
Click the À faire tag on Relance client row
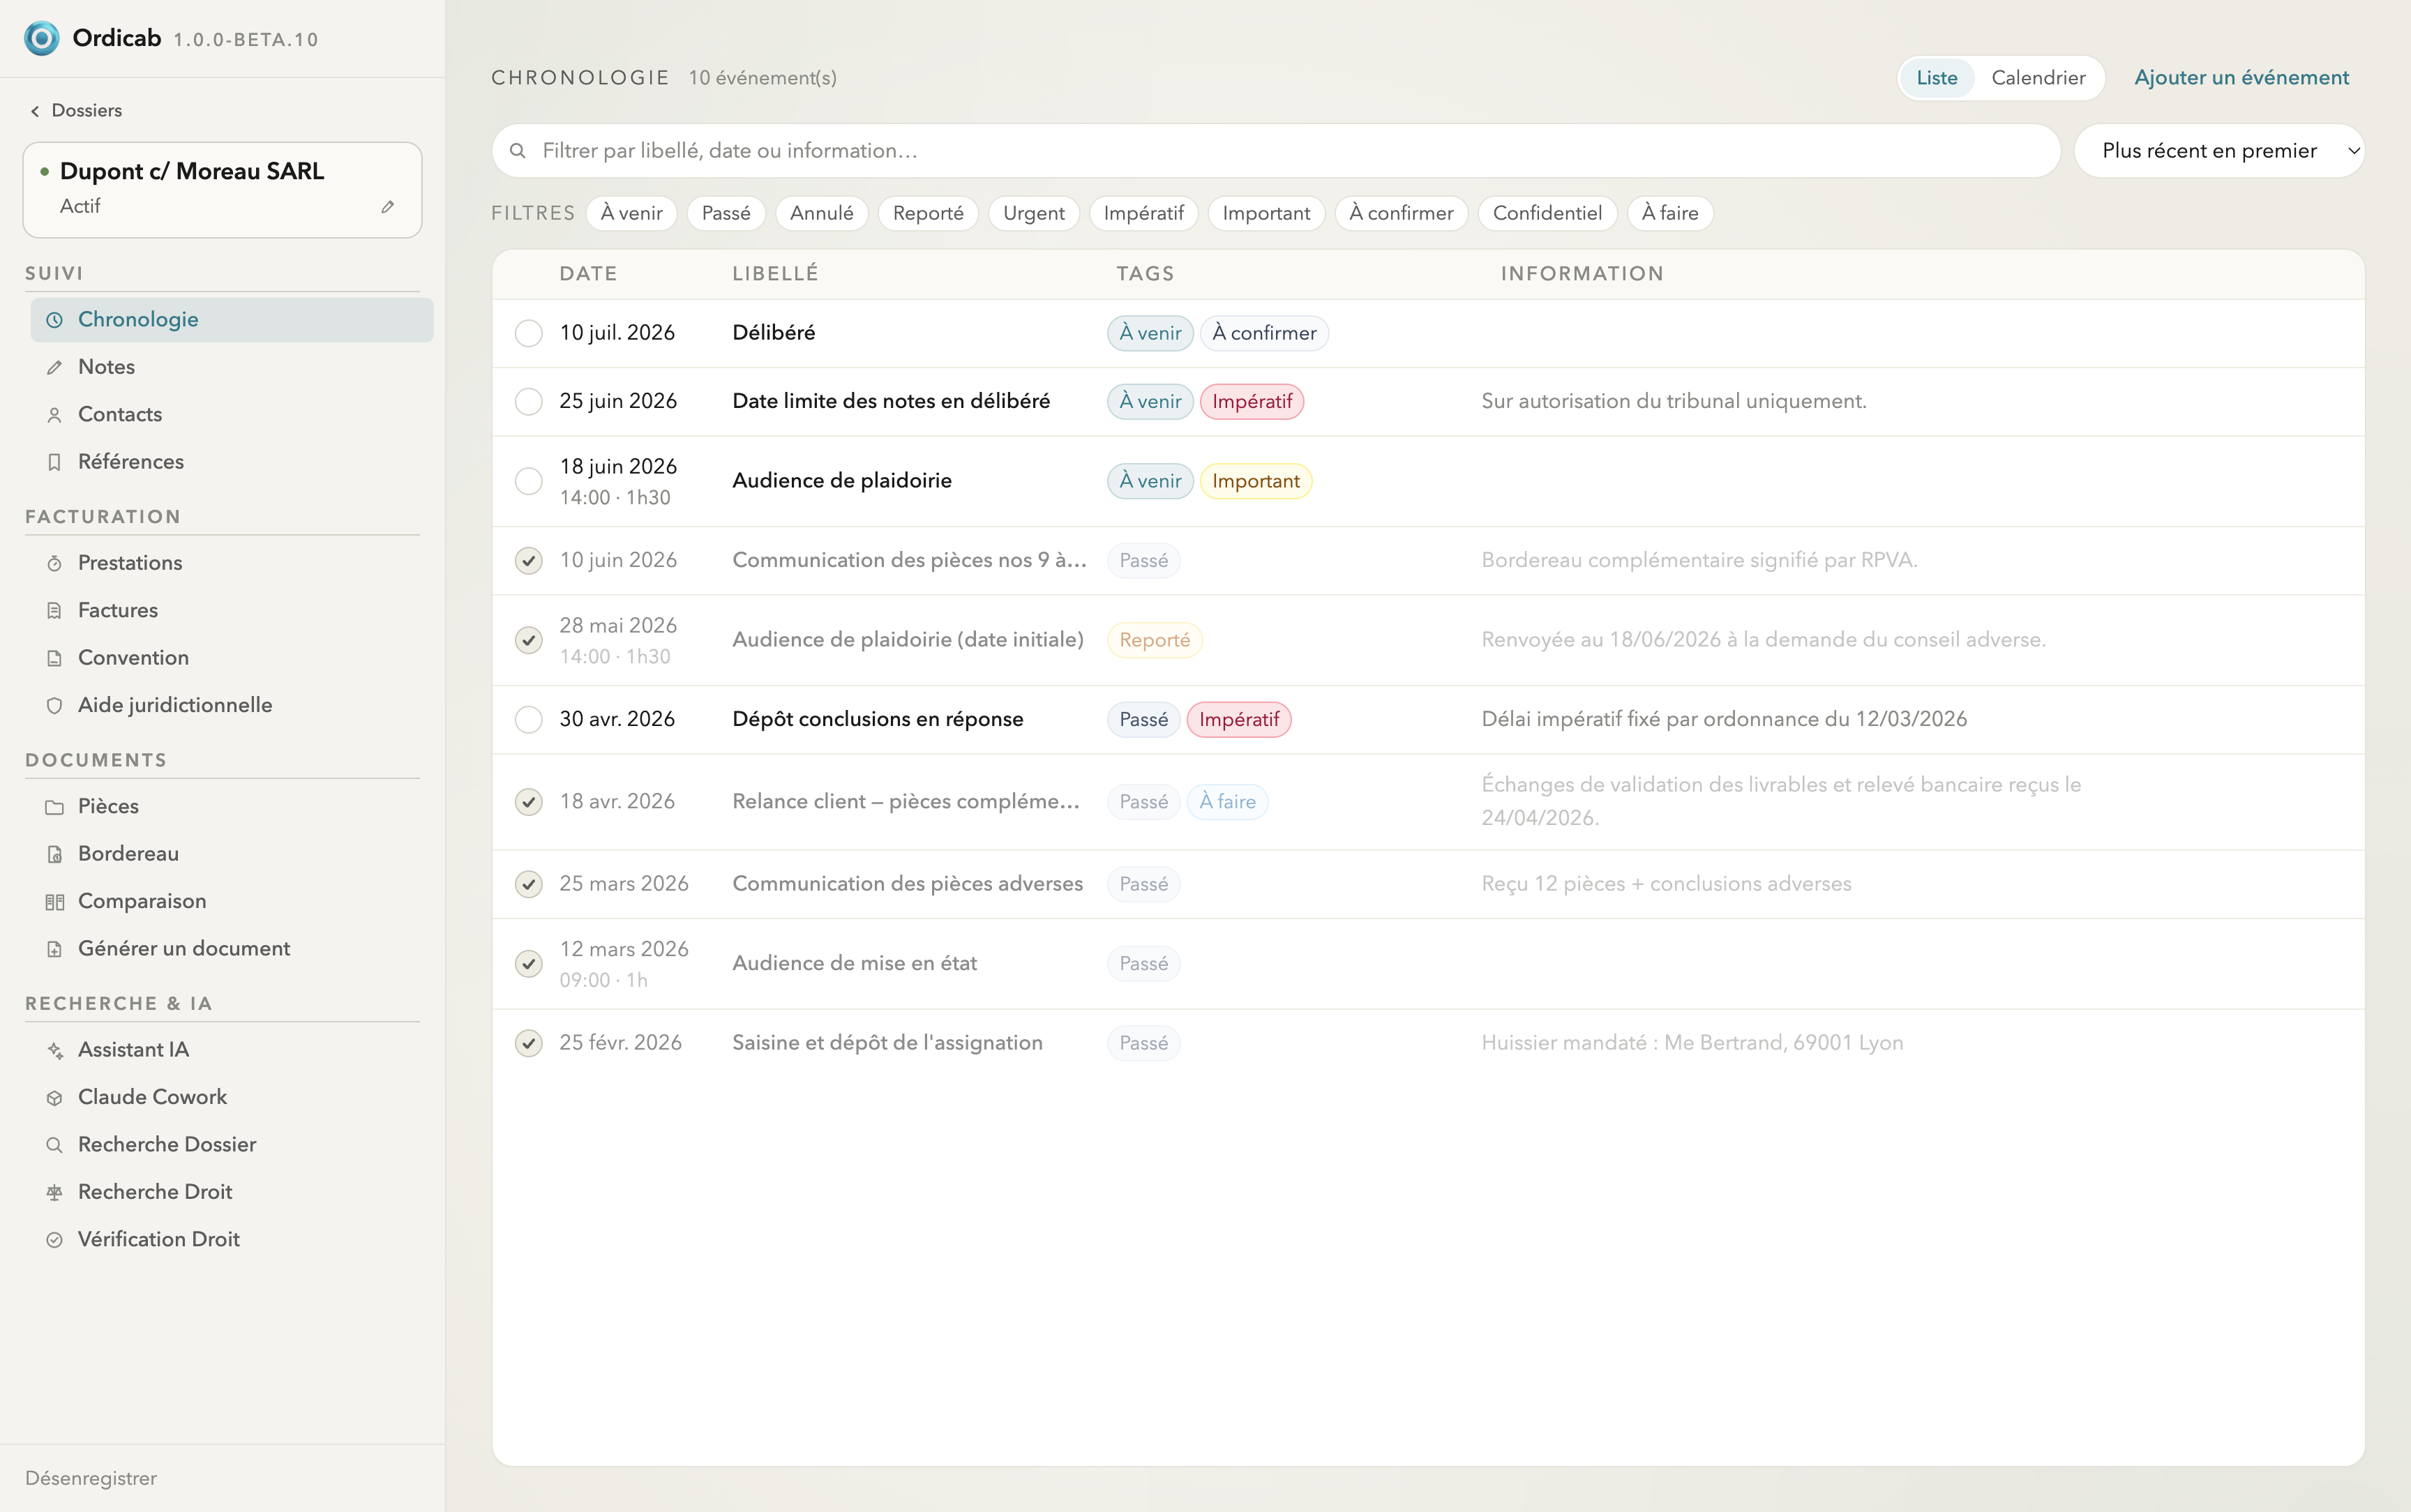point(1227,802)
